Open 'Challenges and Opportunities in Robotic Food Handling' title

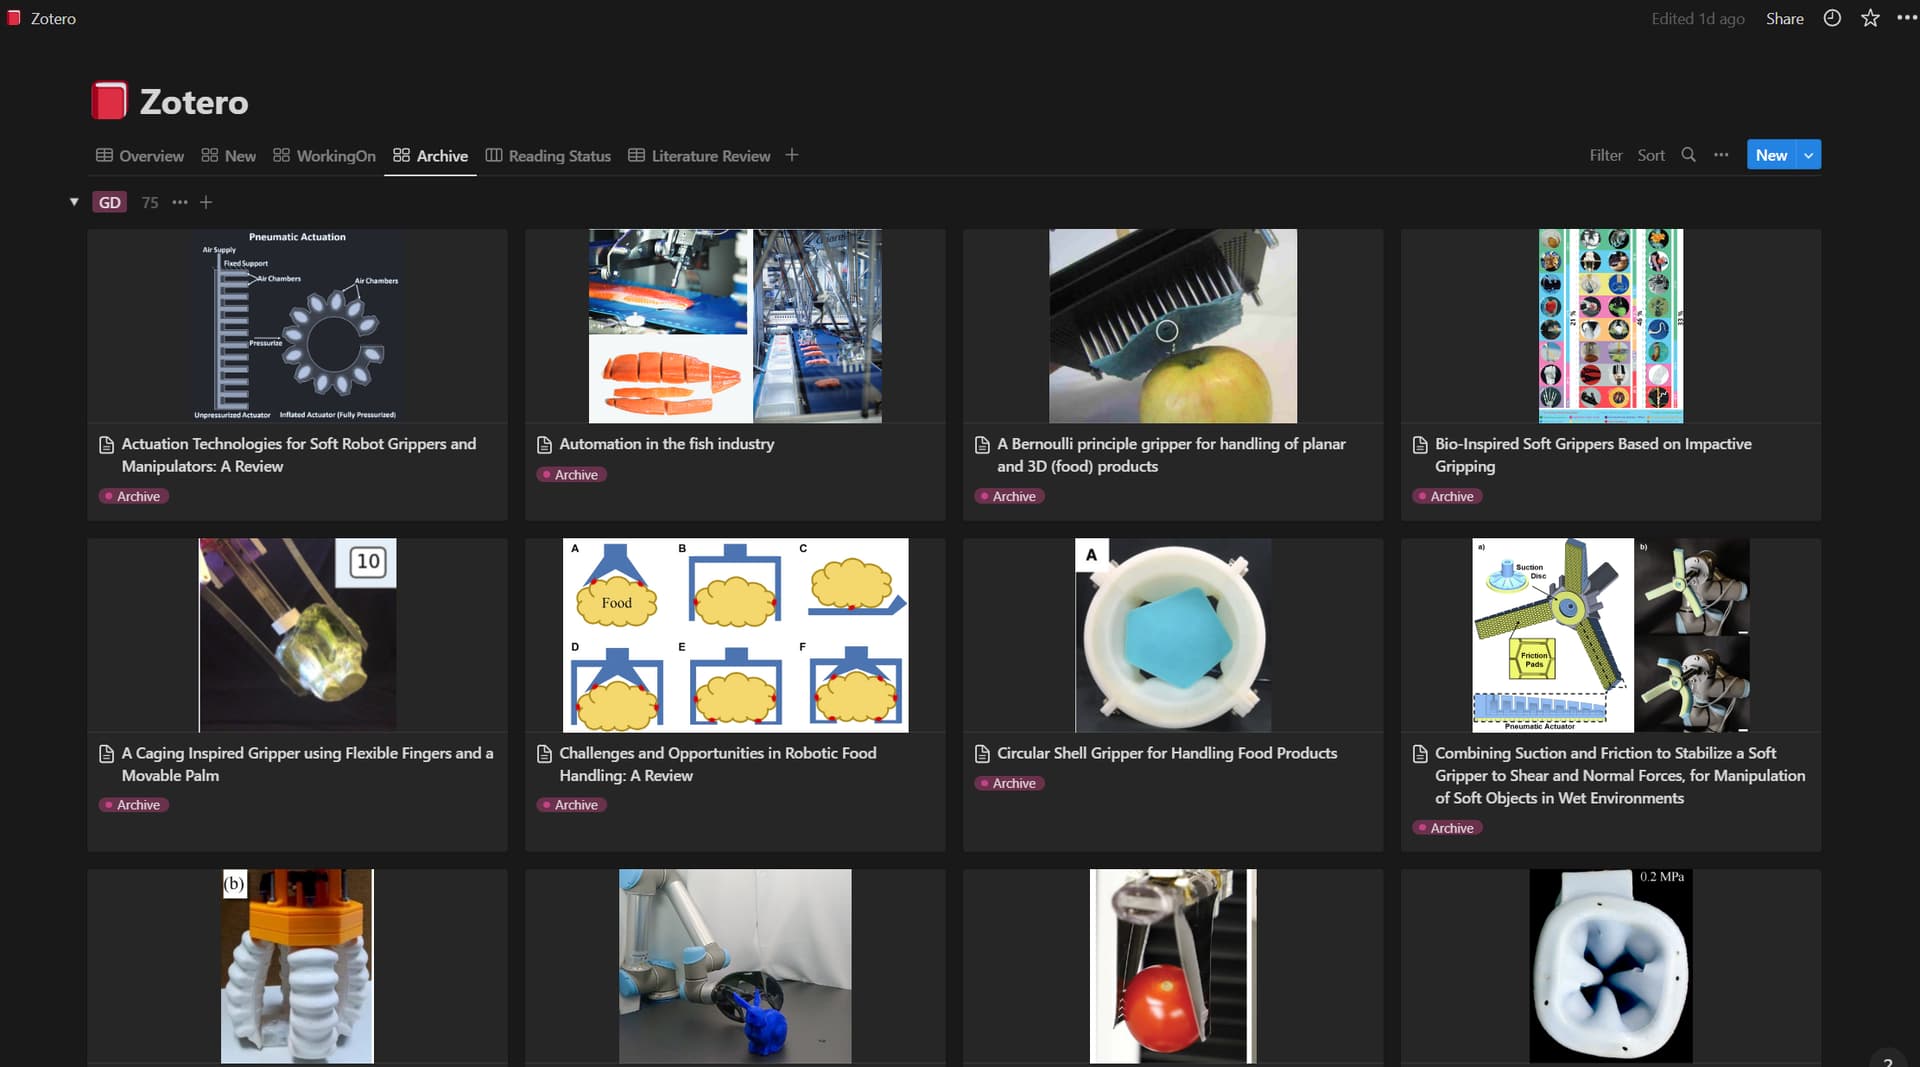coord(717,764)
